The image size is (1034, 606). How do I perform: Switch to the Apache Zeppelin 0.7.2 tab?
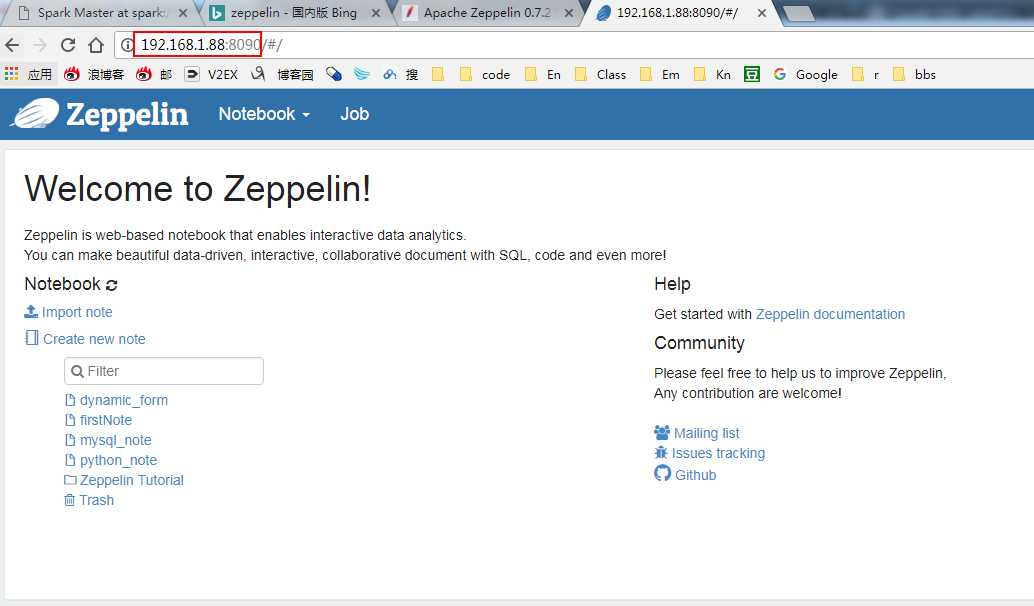[x=487, y=13]
